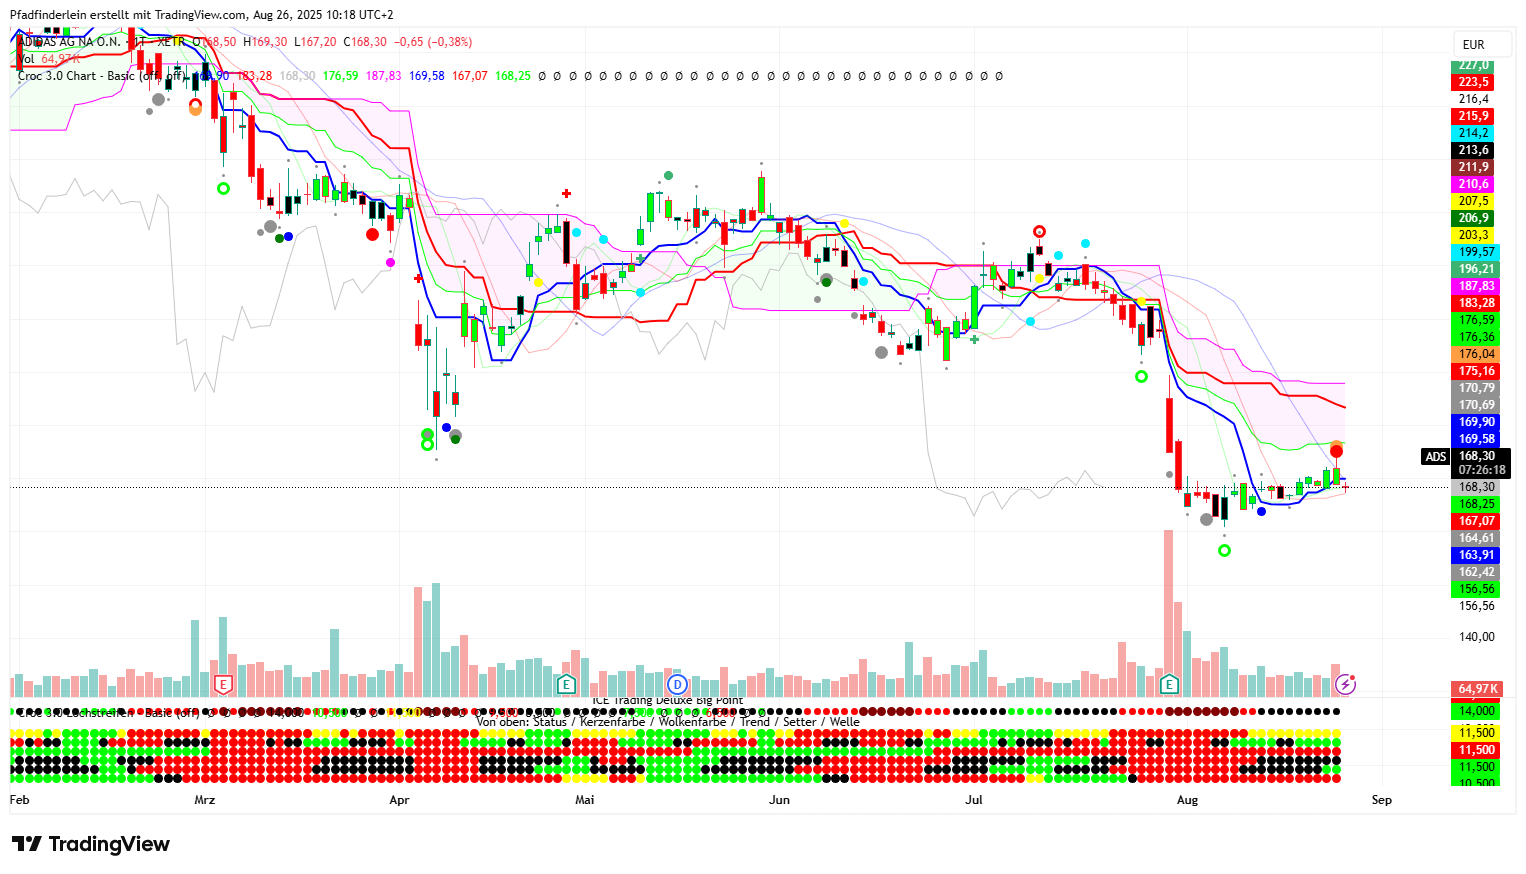Click the 64,97K volume scale label

coord(1476,689)
